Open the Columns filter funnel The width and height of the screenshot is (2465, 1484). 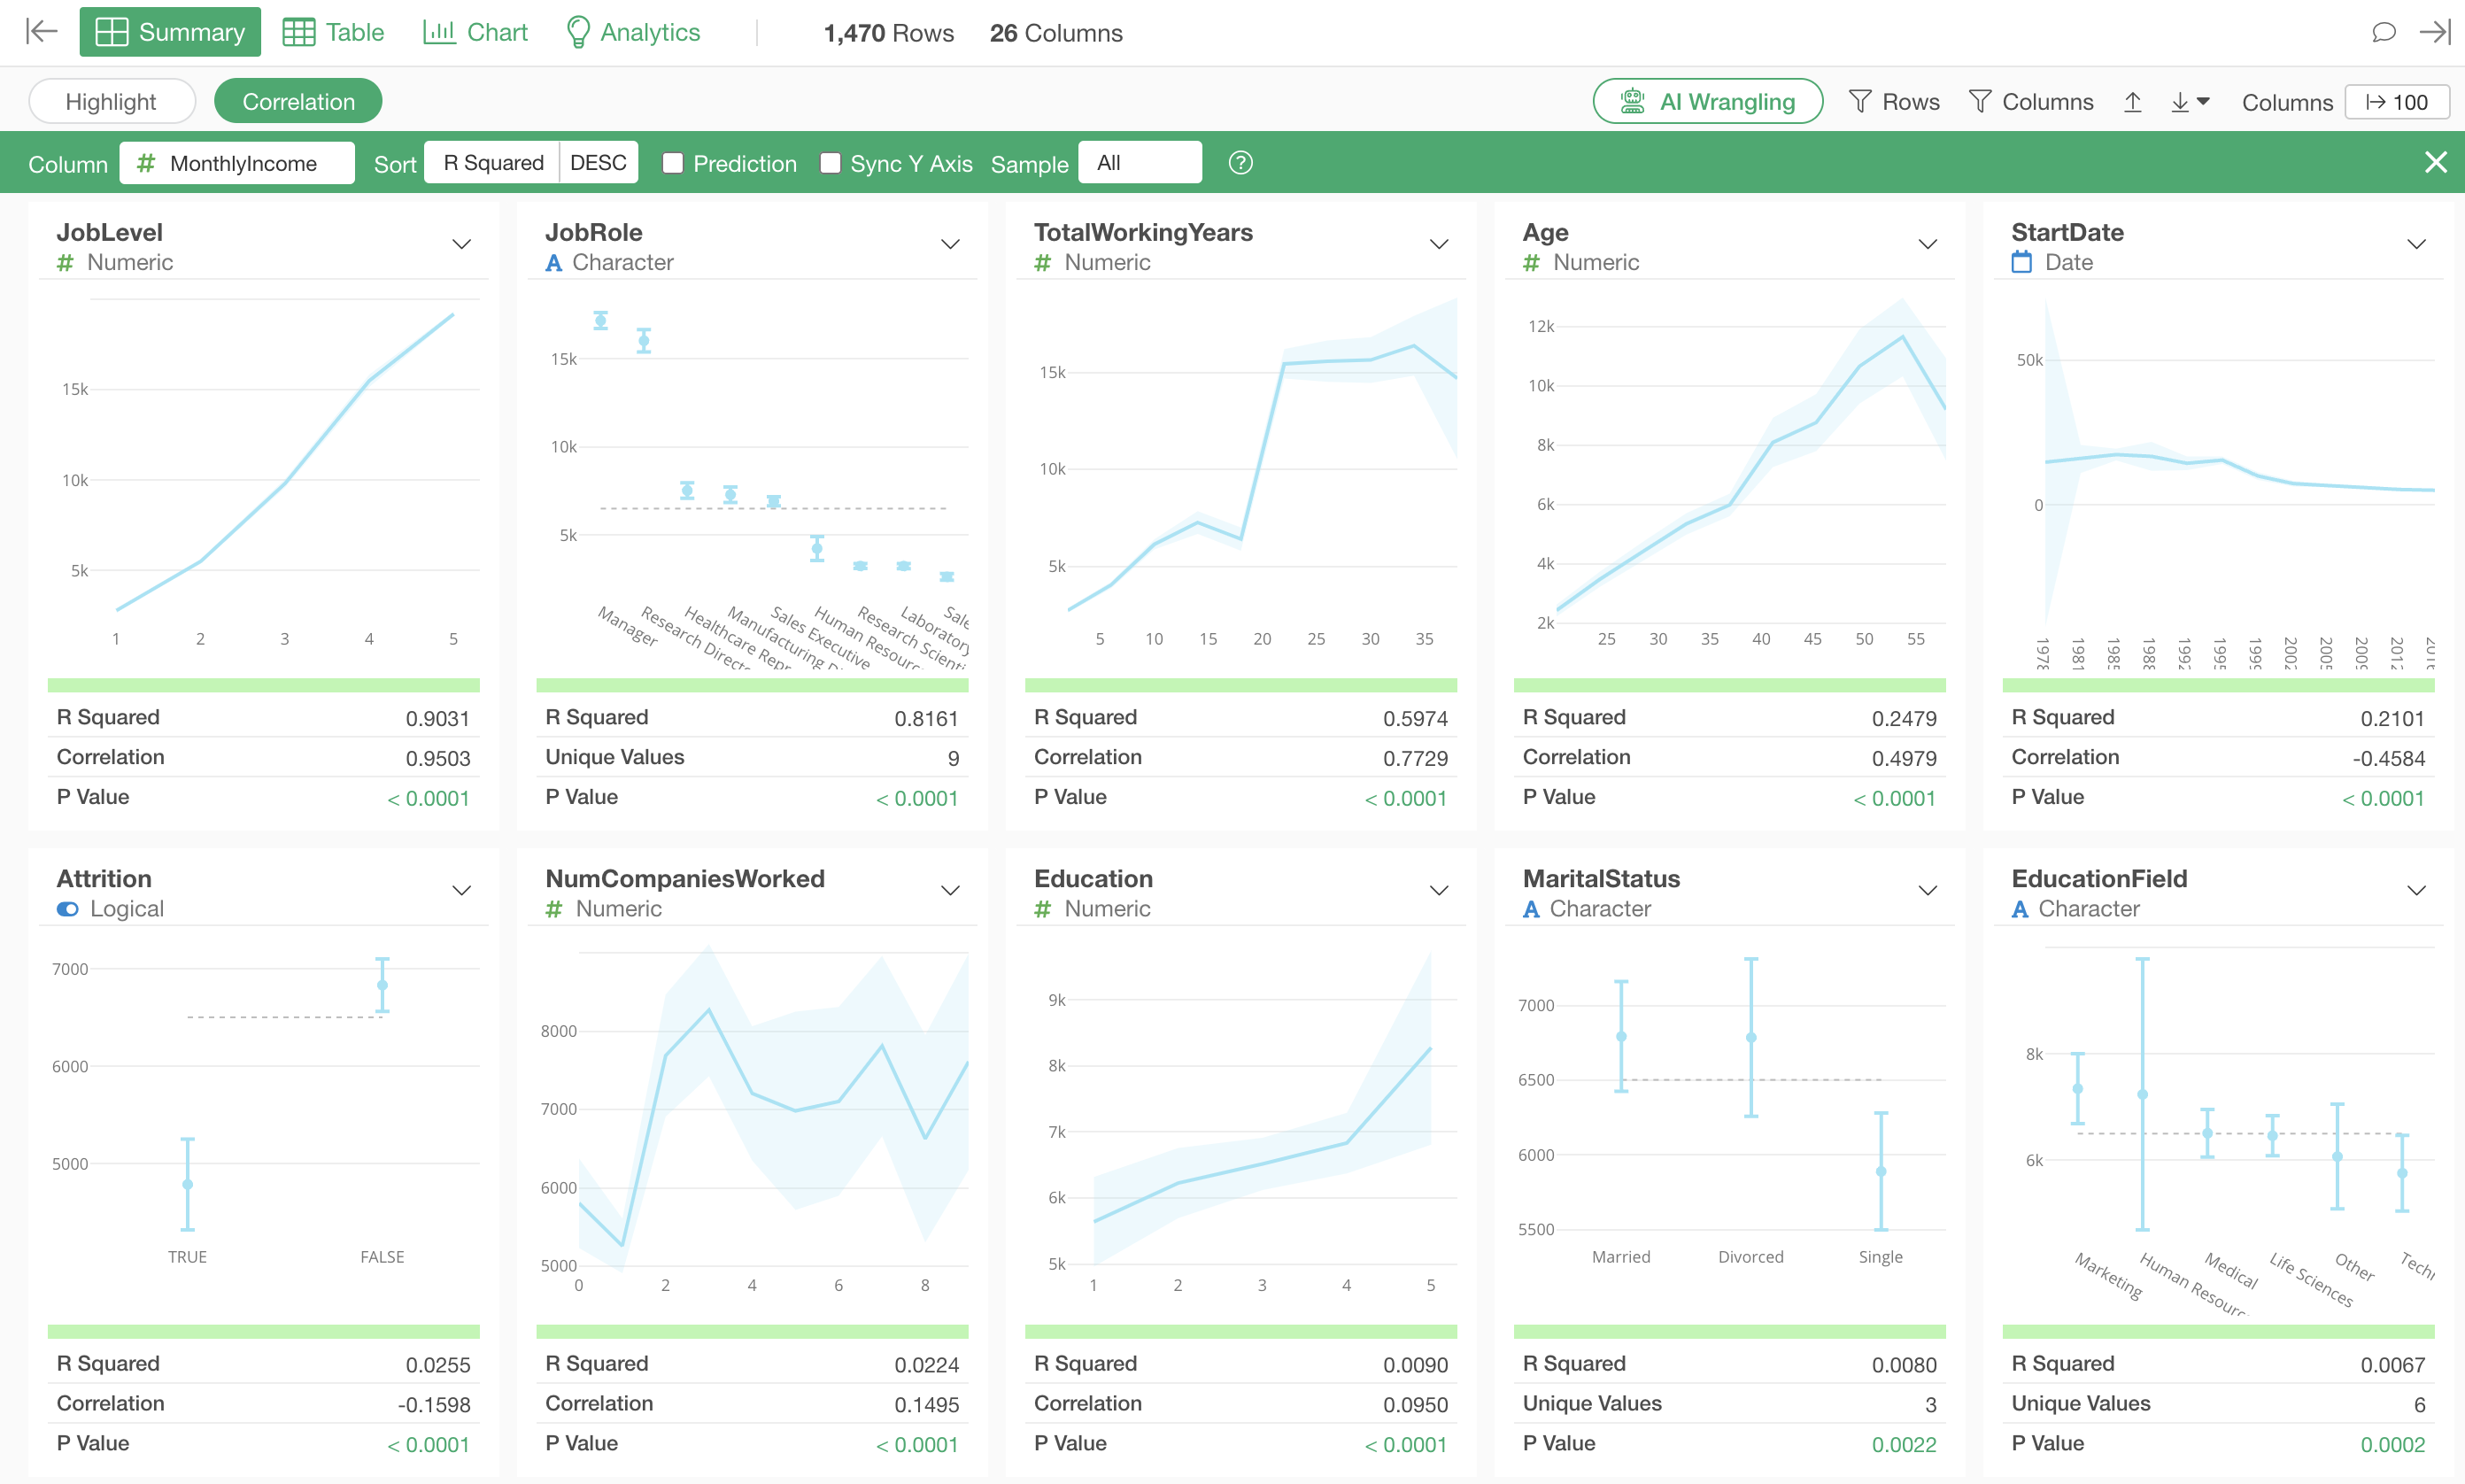coord(2030,102)
